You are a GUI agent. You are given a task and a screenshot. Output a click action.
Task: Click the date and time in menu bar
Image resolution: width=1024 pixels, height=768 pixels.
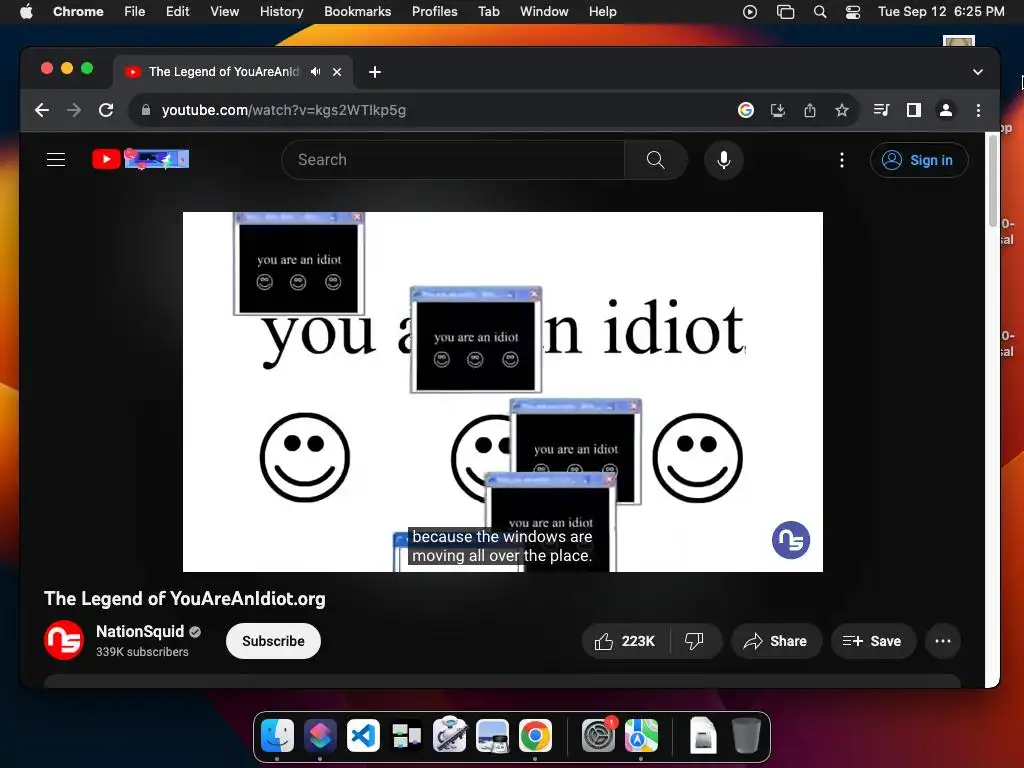[x=940, y=11]
